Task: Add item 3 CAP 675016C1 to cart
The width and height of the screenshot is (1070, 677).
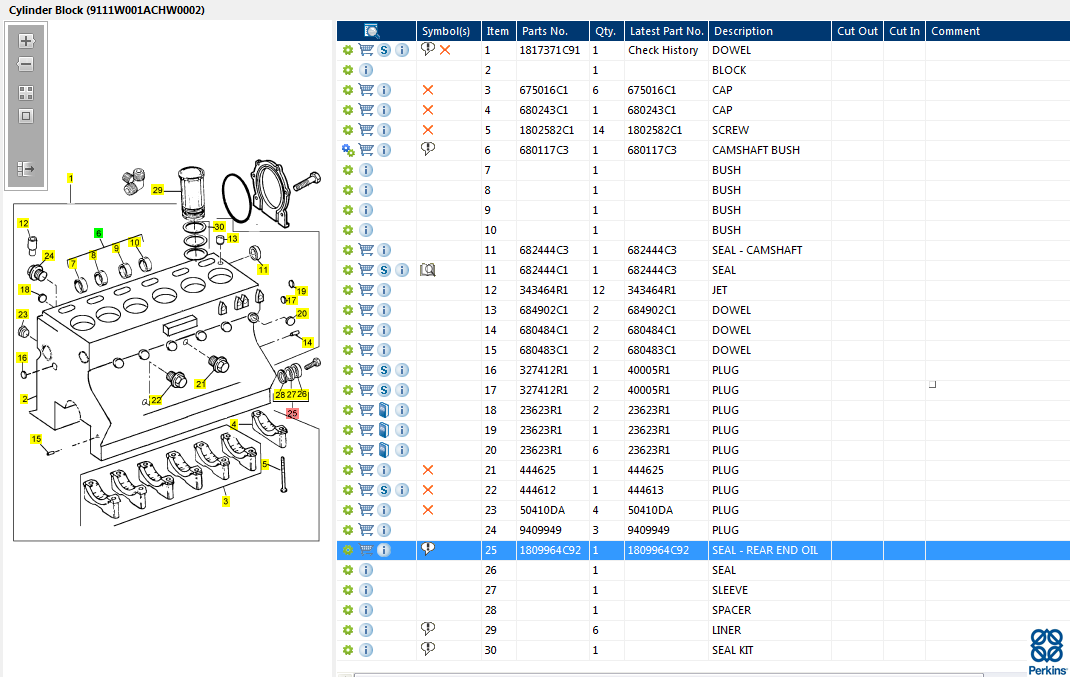Action: (366, 90)
